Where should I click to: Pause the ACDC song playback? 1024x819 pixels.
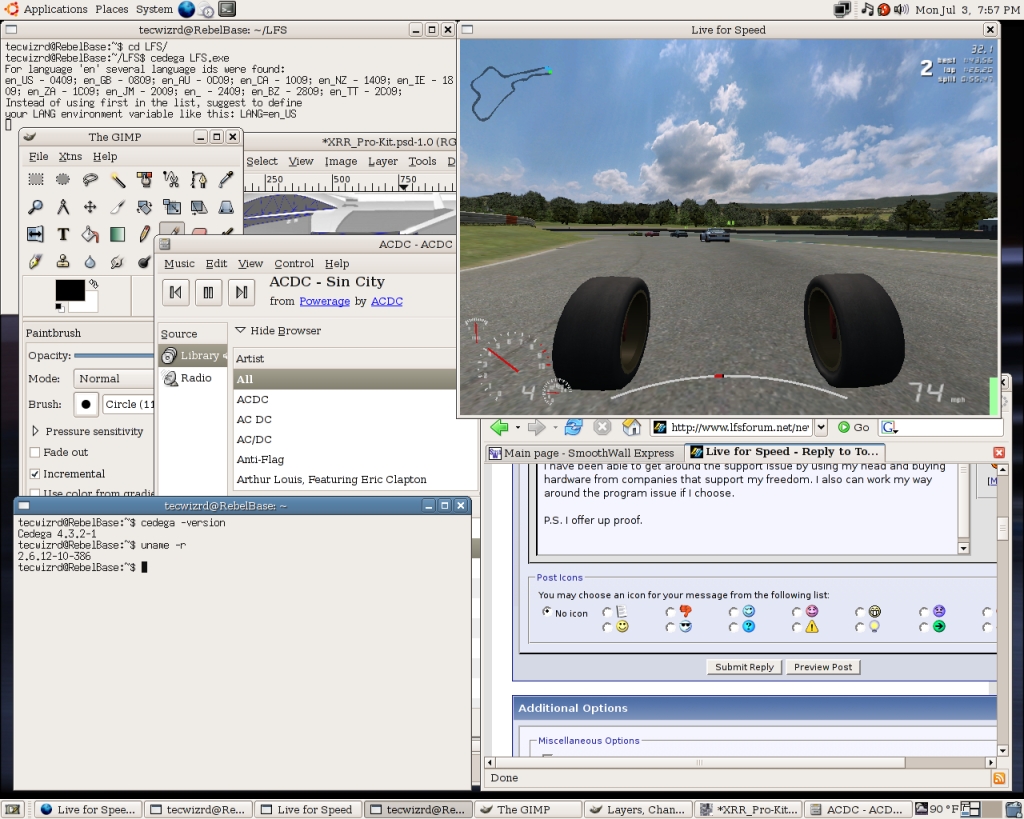208,292
